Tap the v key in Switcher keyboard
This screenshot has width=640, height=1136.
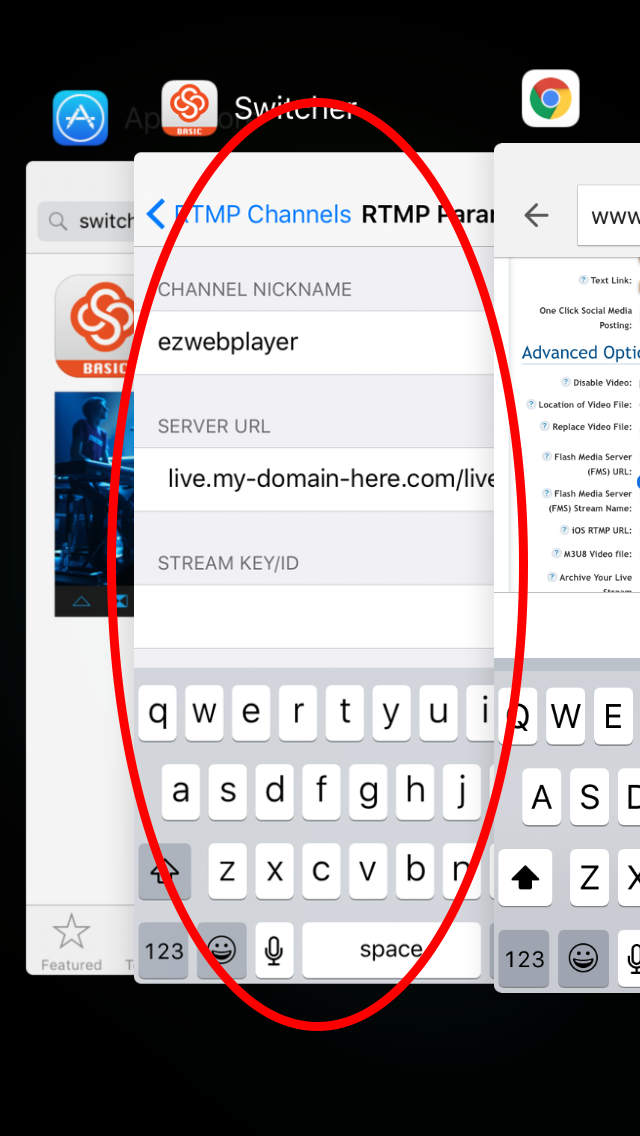click(x=368, y=871)
